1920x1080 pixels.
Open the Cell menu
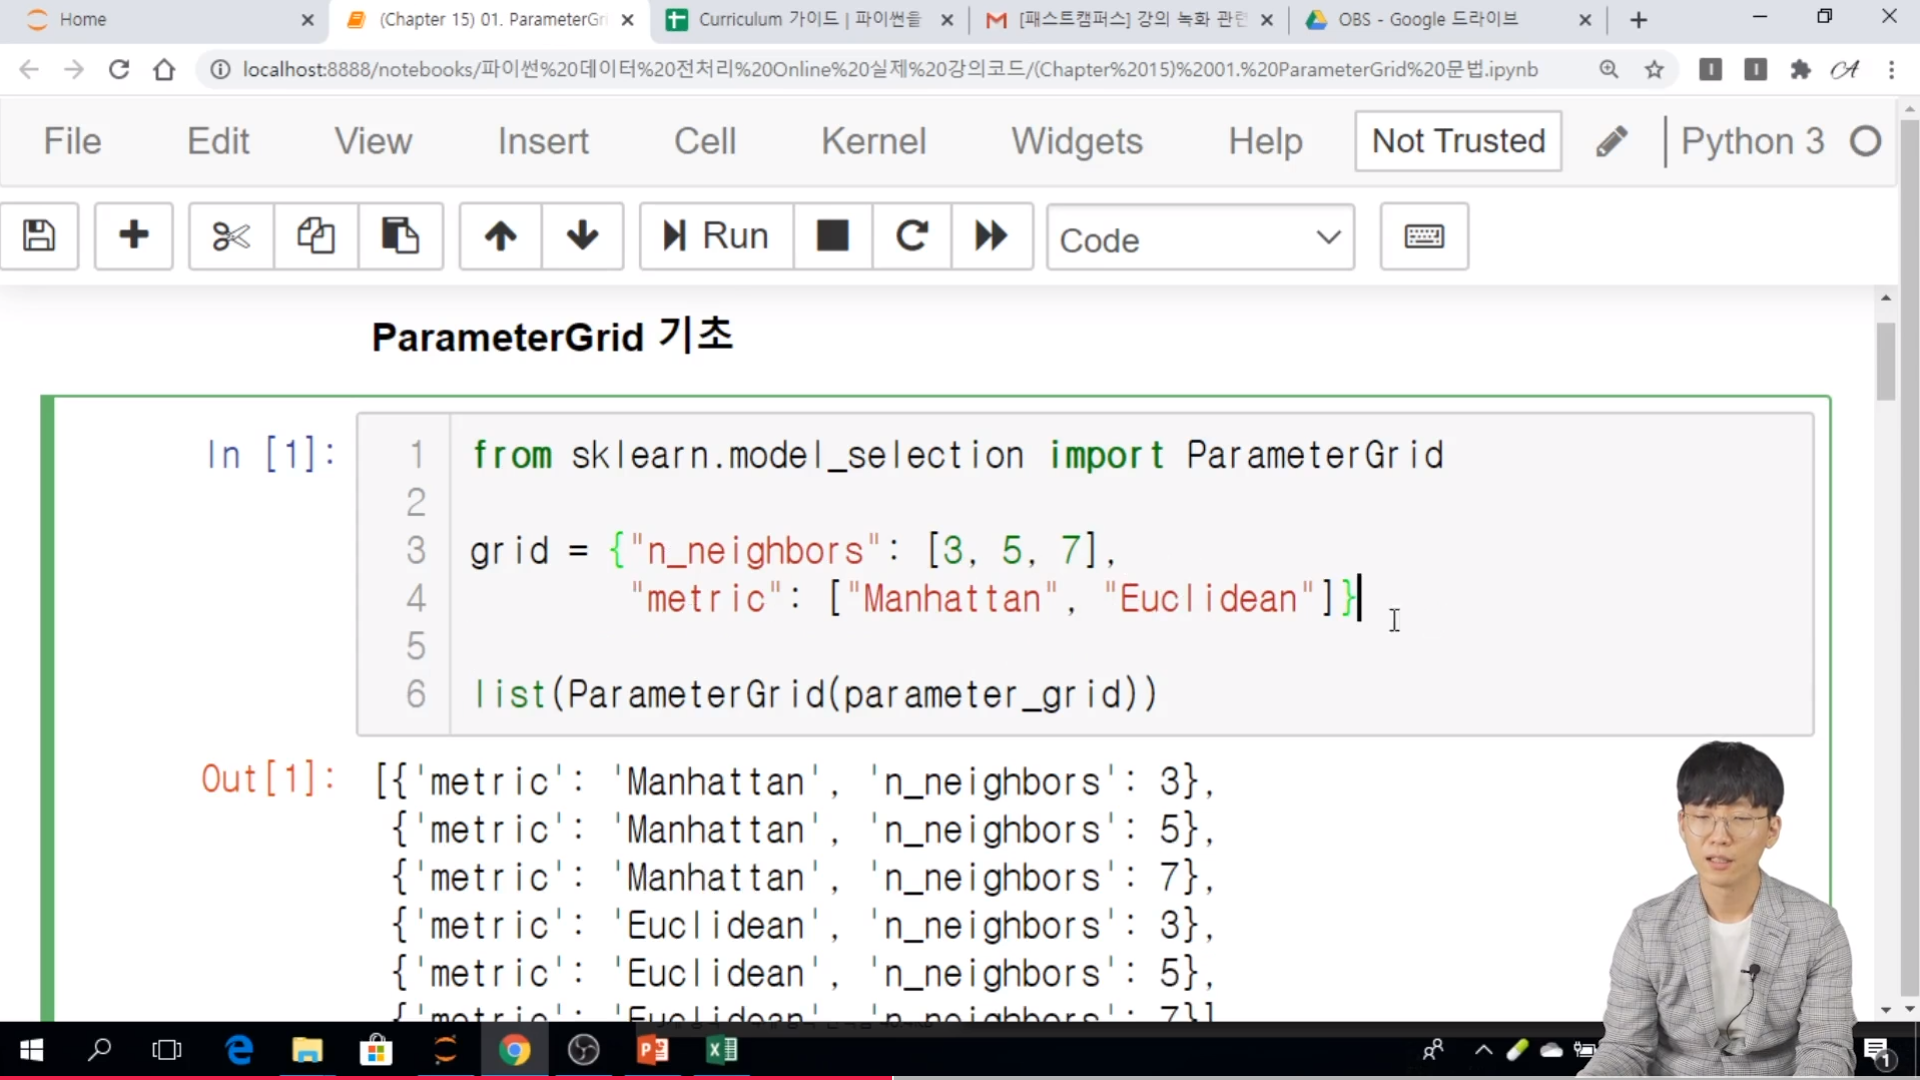point(705,141)
